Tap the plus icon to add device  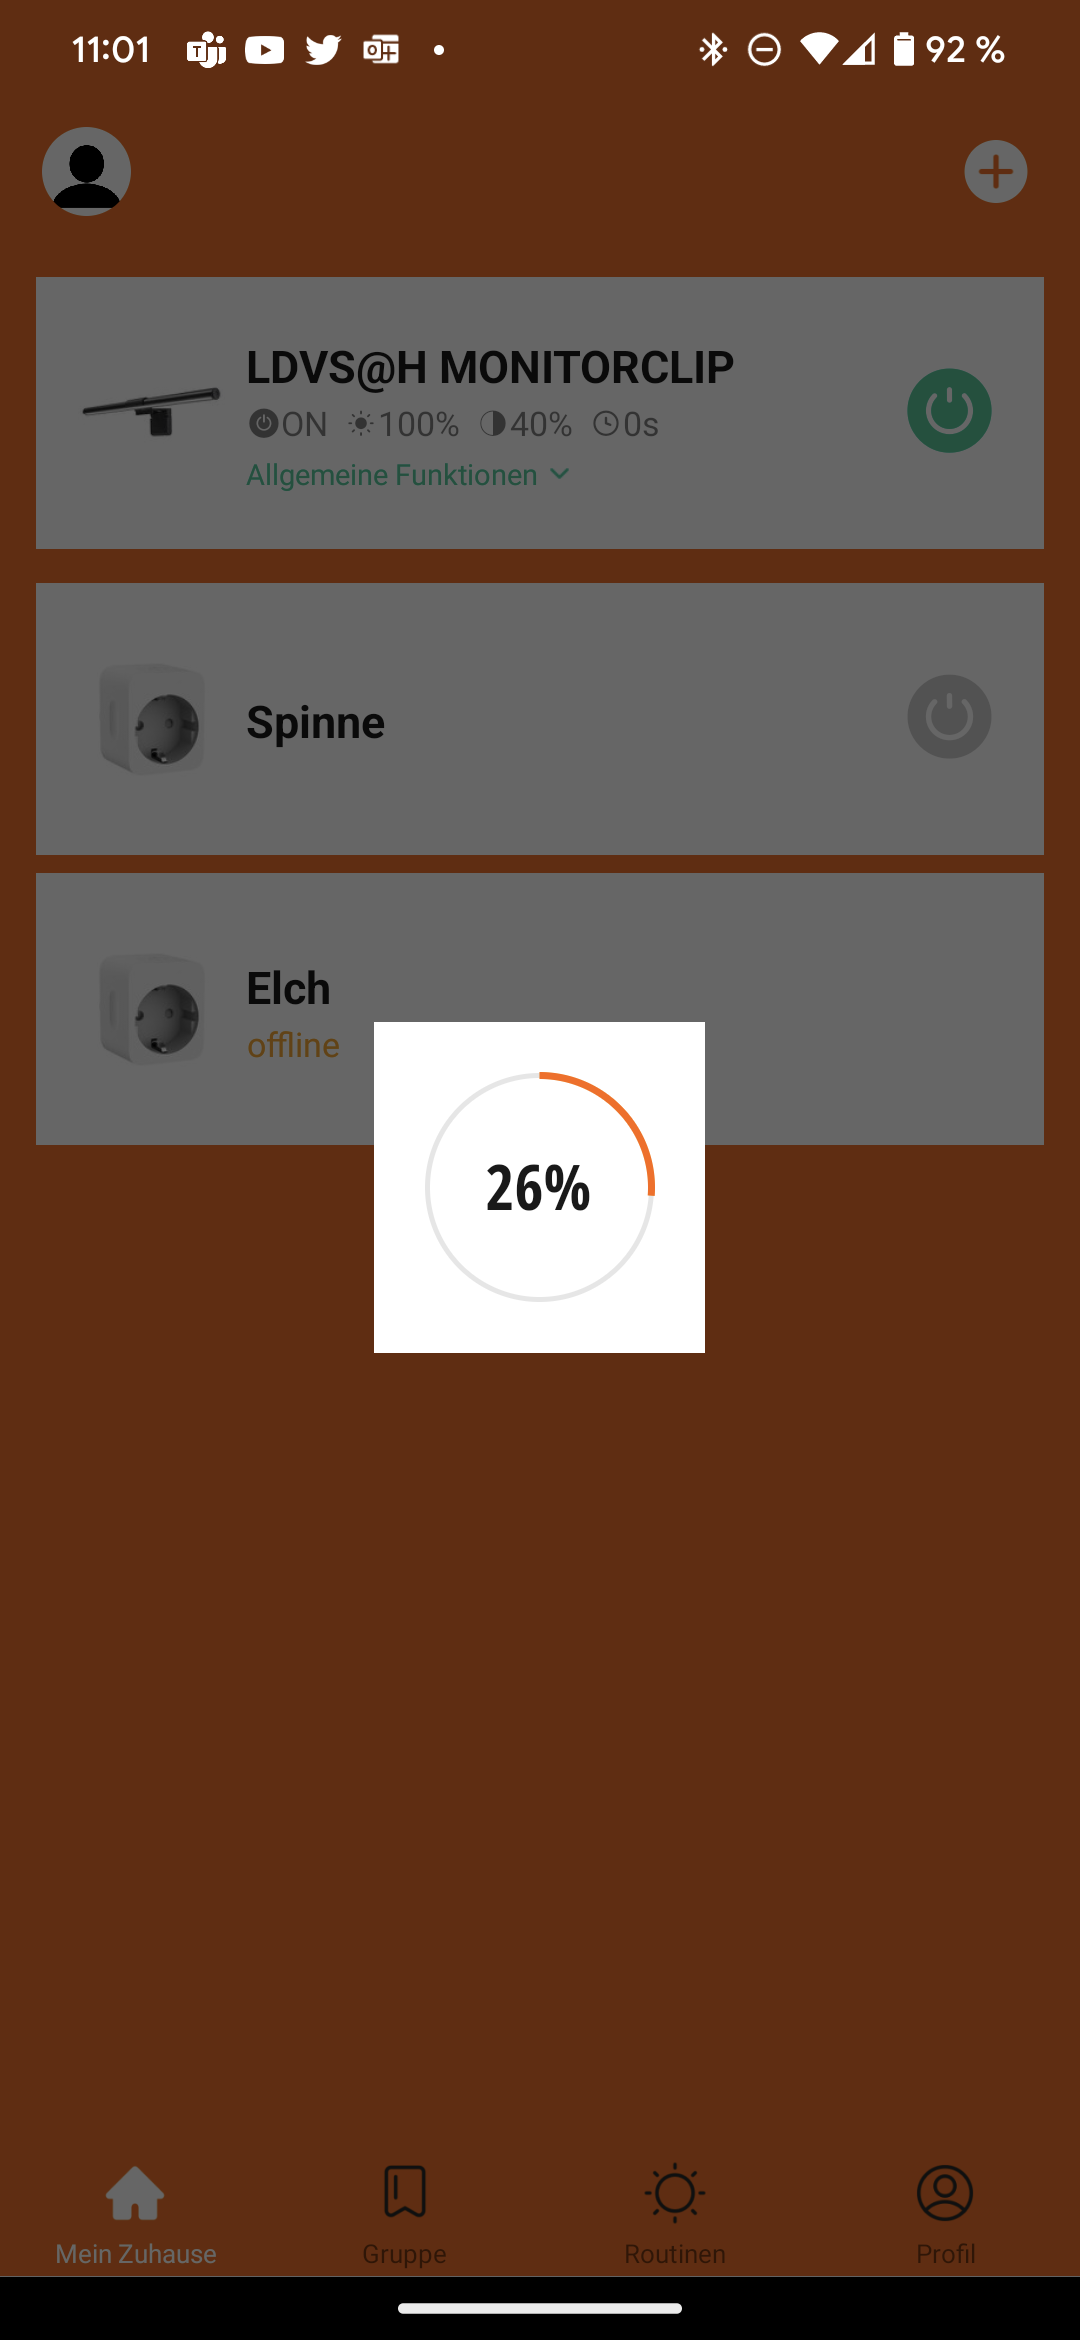pos(995,171)
